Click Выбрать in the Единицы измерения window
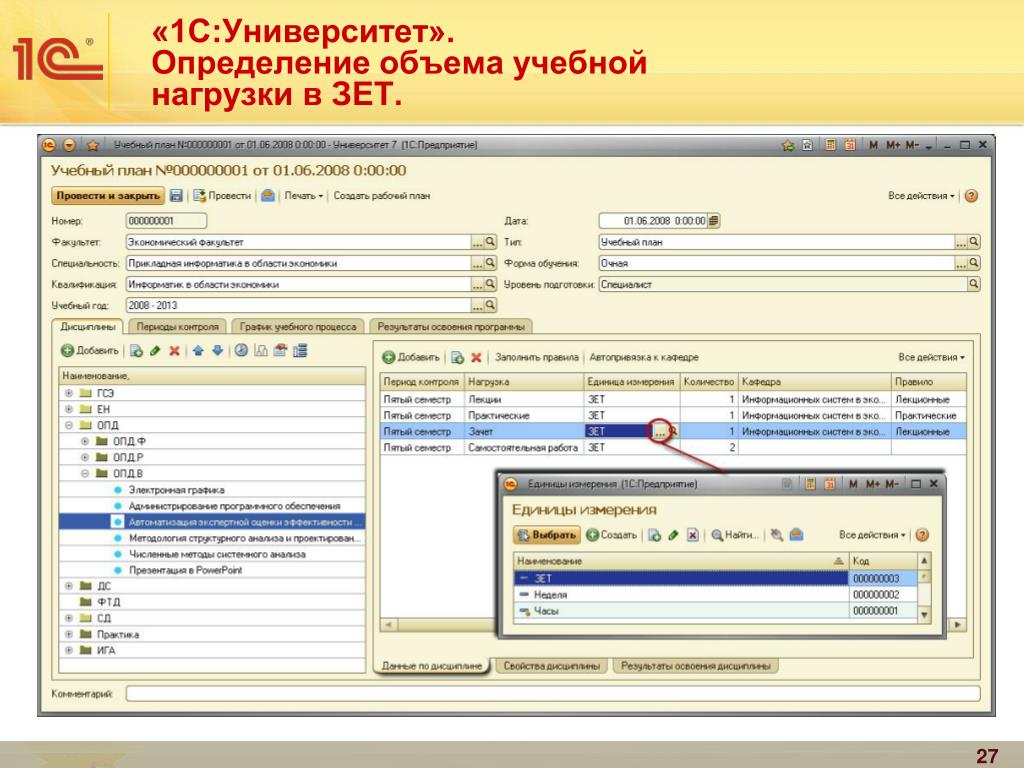 547,535
